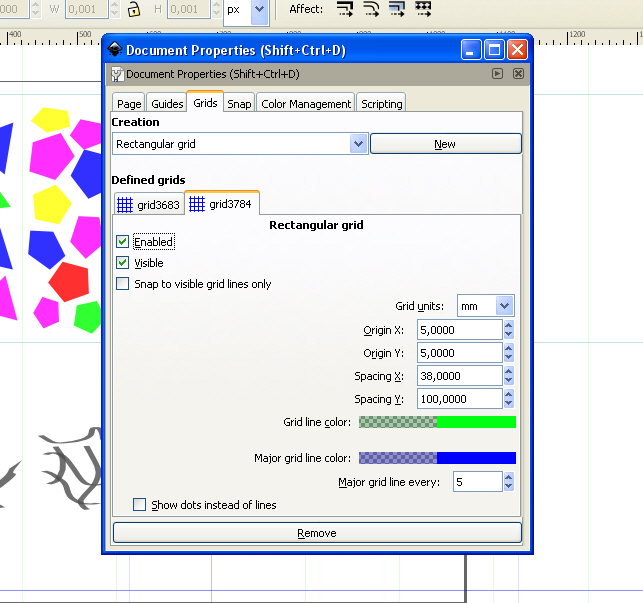
Task: Enable Show dots instead of lines
Action: click(x=139, y=505)
